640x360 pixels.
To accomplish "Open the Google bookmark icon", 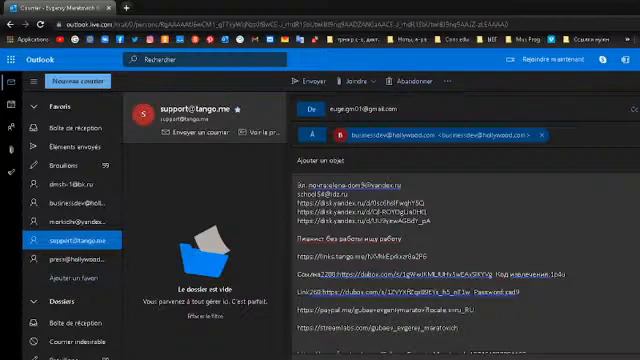I will click(75, 40).
